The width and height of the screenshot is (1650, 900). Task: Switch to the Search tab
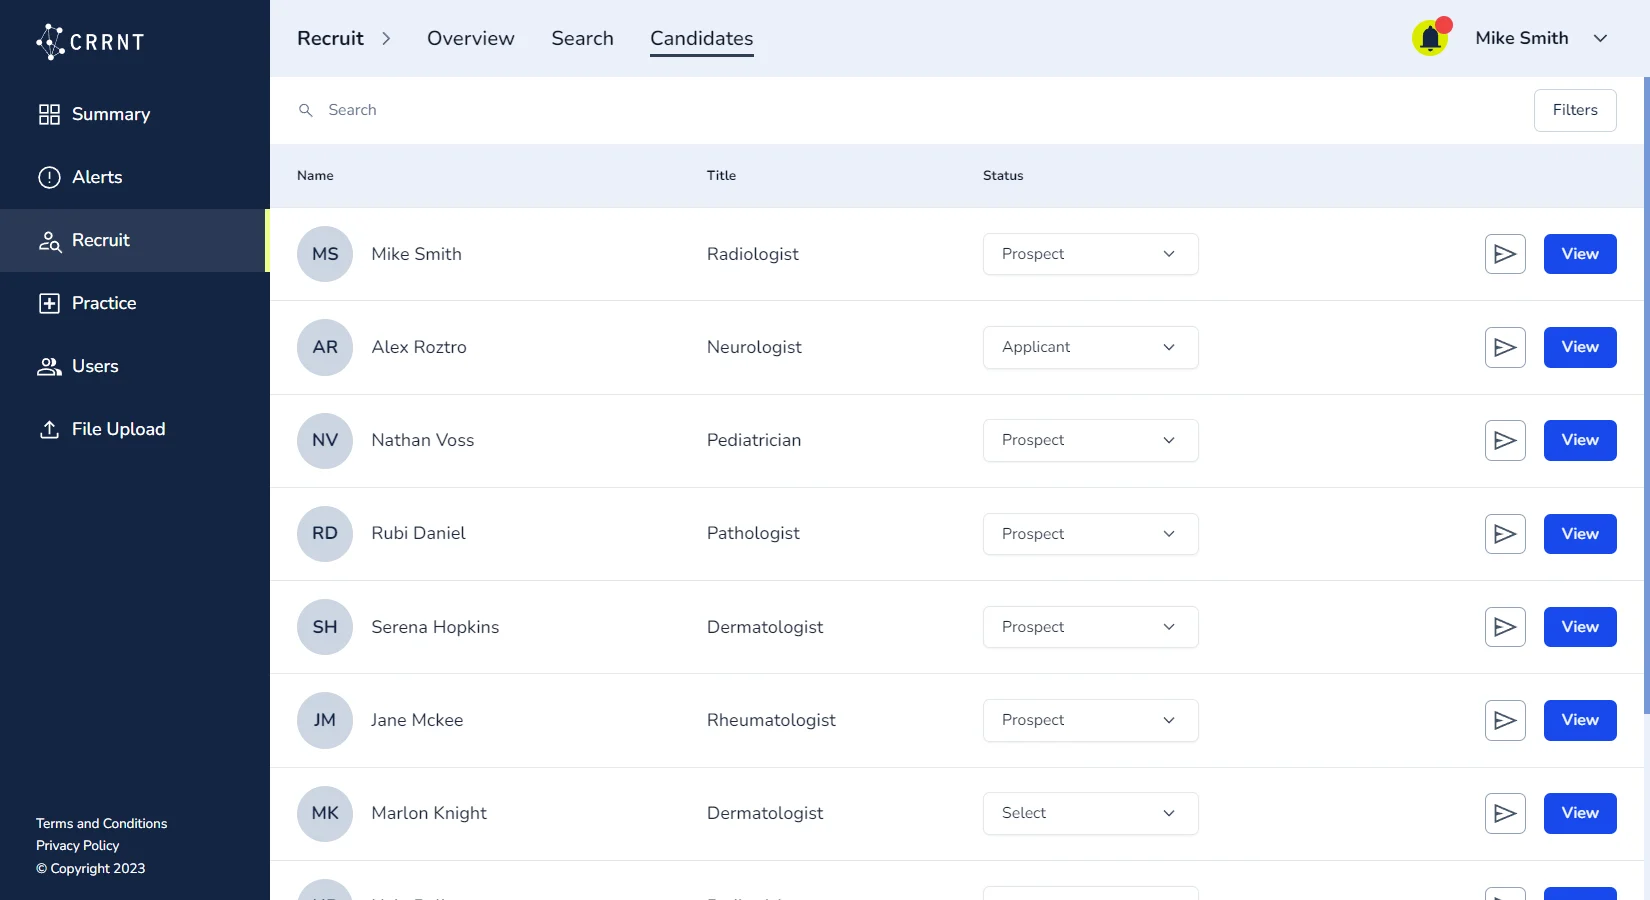582,38
